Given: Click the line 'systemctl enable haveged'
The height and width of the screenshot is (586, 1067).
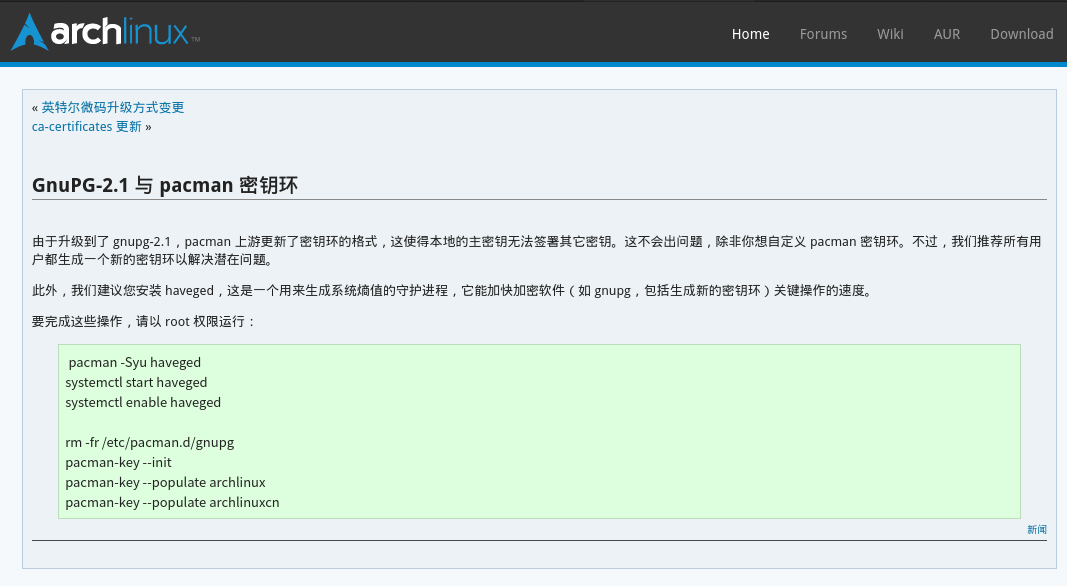Looking at the screenshot, I should 143,402.
